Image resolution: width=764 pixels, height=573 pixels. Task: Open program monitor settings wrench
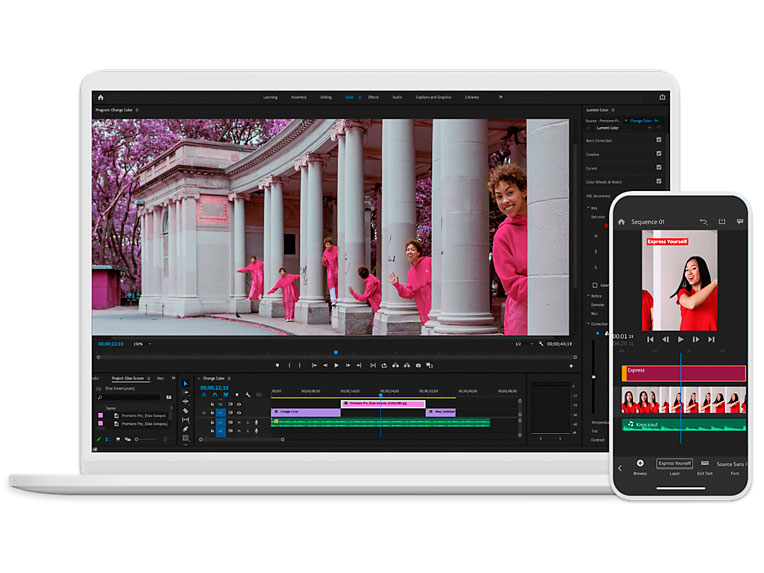(541, 344)
